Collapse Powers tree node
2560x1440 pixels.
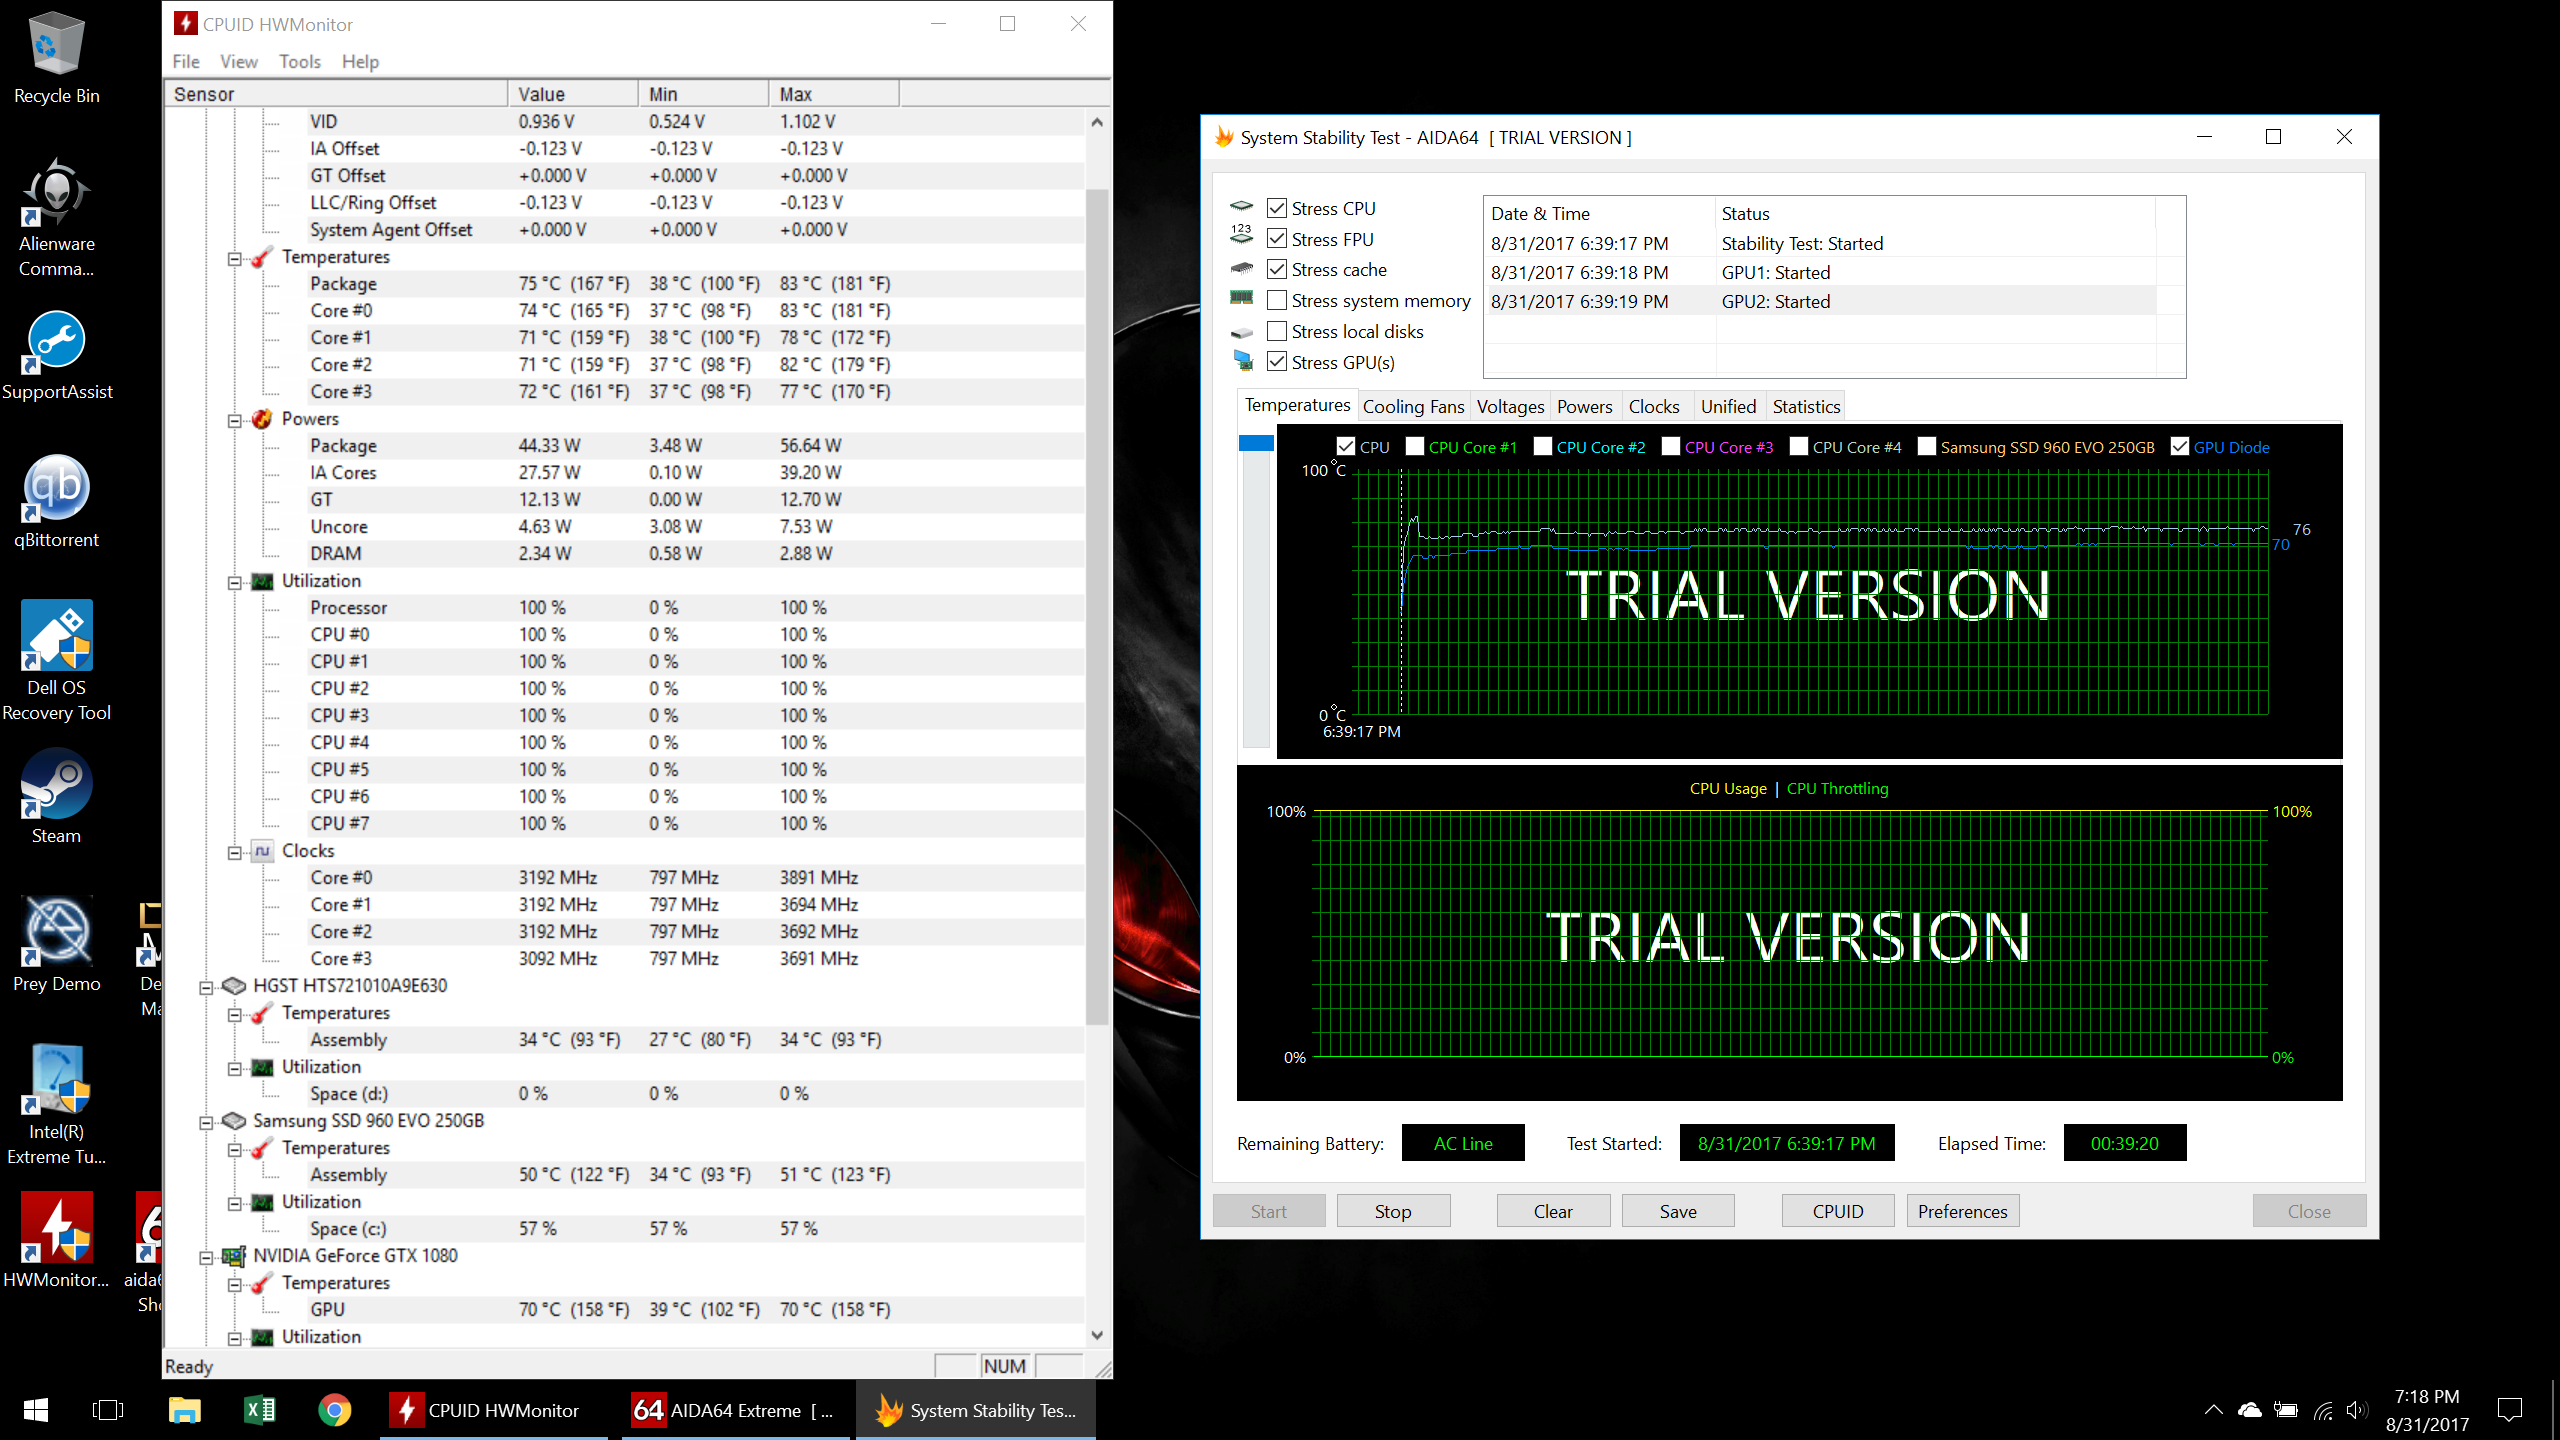click(234, 420)
